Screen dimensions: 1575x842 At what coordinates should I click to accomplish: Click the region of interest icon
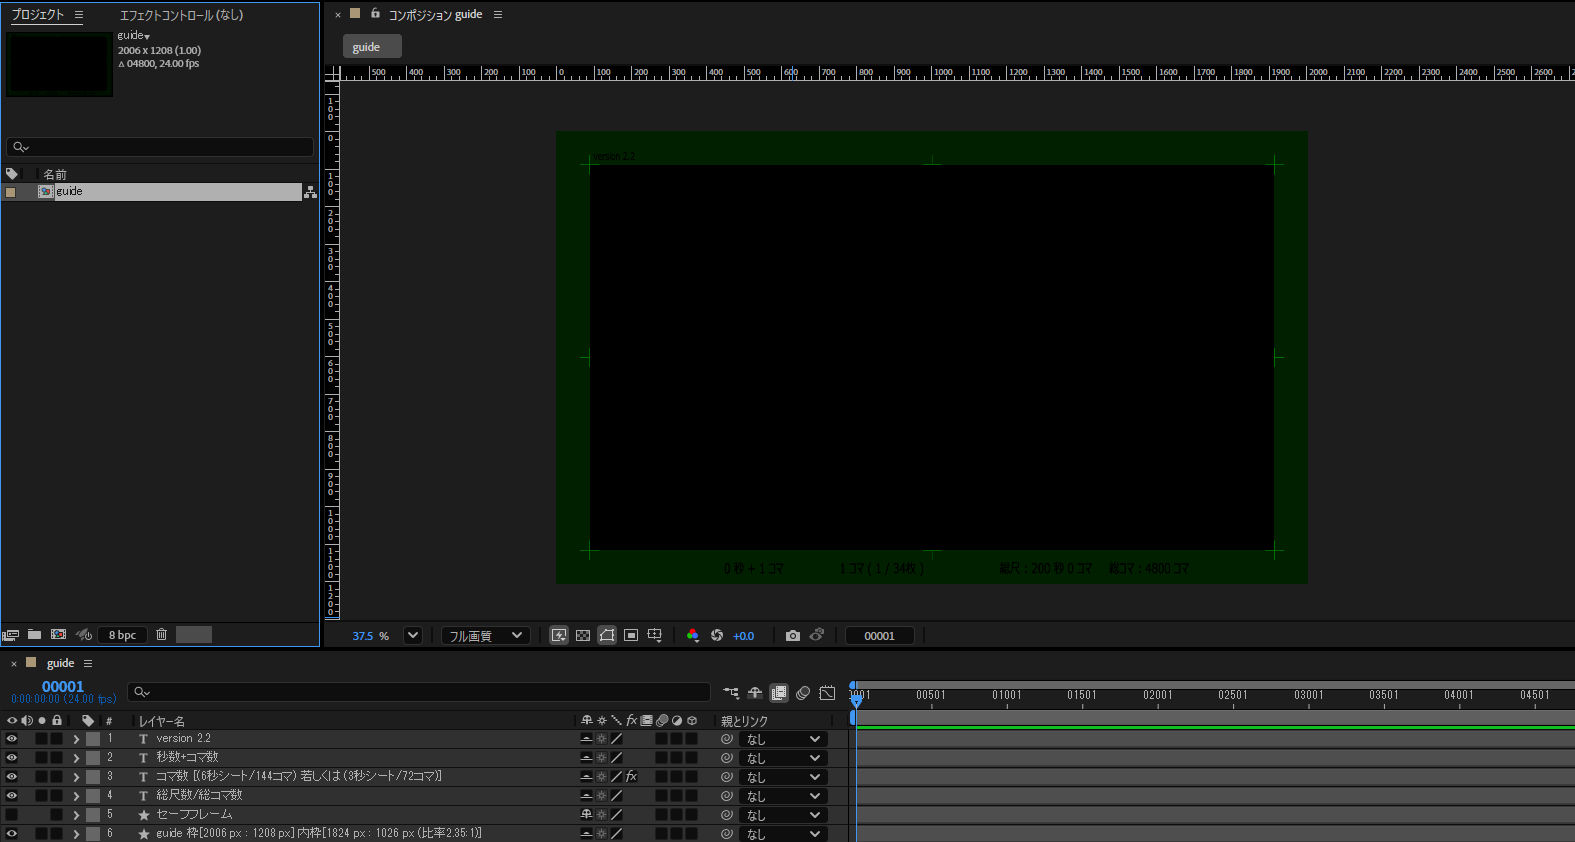click(631, 636)
